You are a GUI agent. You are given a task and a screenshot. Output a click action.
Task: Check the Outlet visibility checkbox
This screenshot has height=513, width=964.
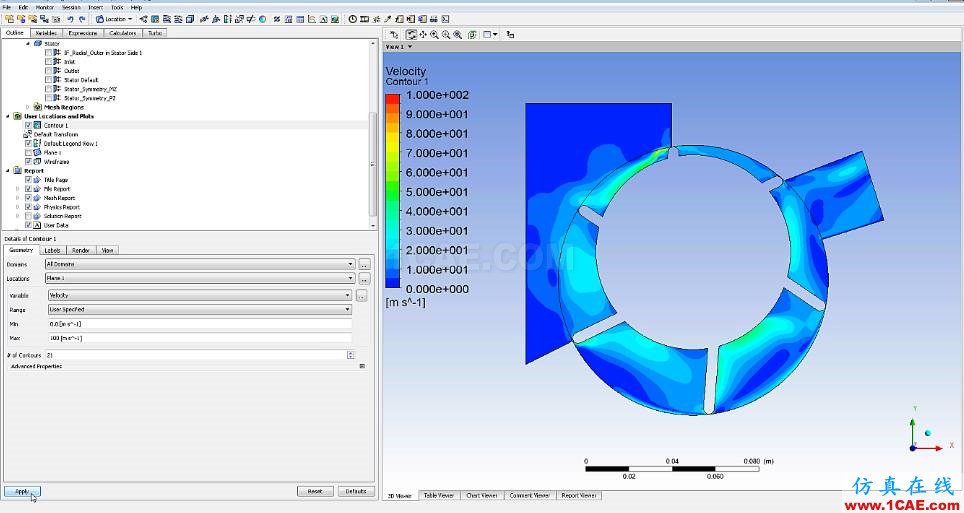(49, 71)
